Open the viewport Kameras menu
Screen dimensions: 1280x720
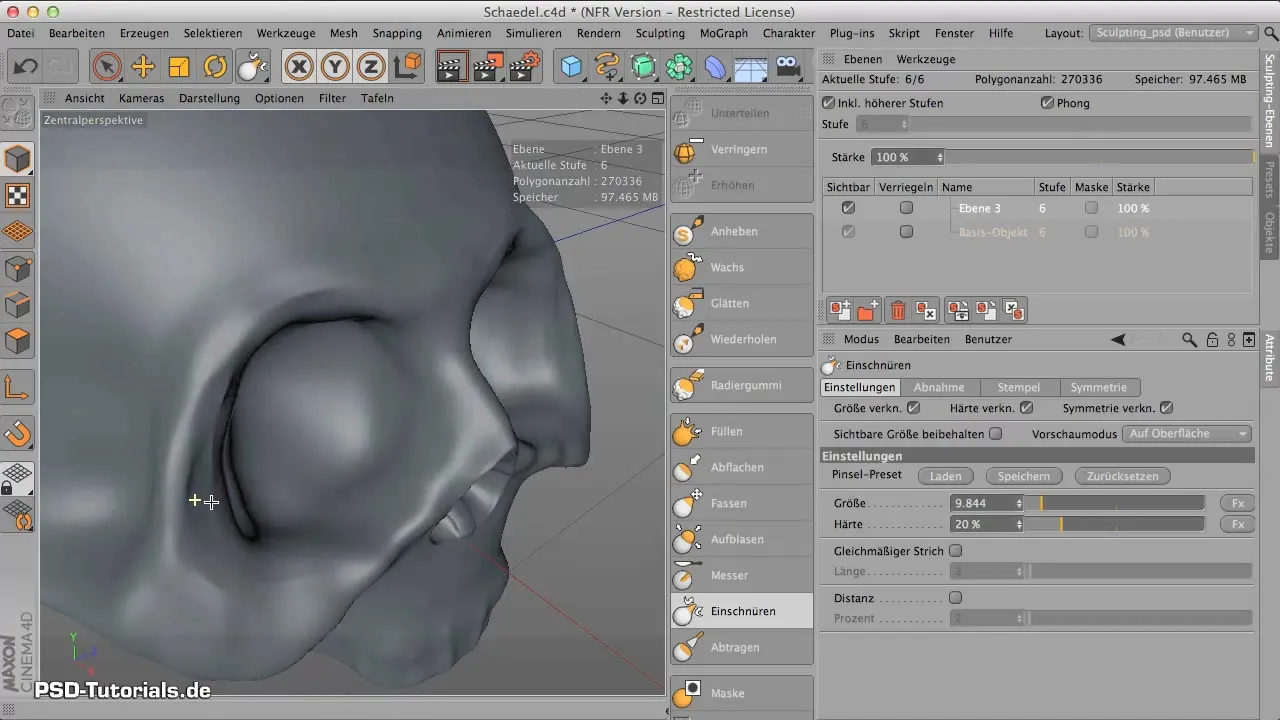[141, 98]
